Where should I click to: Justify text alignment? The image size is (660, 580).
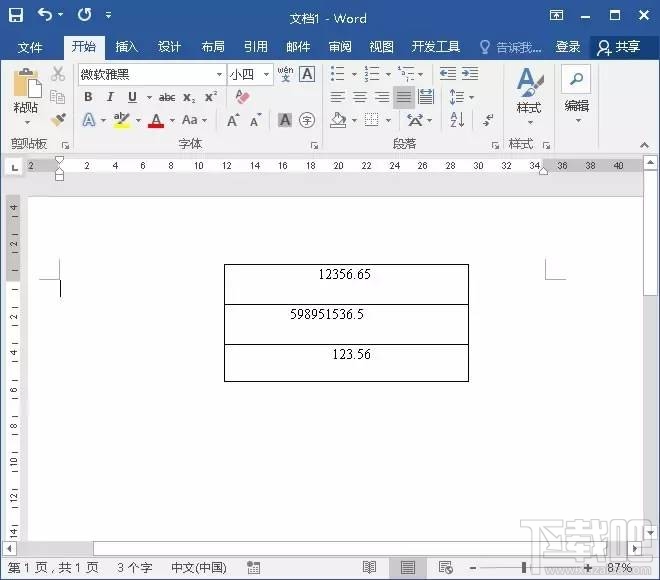(x=404, y=97)
